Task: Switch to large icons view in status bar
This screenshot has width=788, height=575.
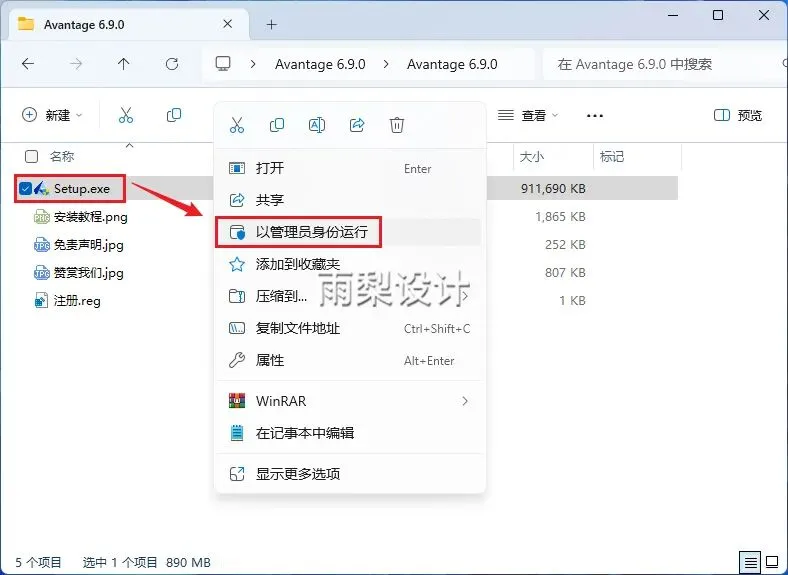Action: click(772, 561)
